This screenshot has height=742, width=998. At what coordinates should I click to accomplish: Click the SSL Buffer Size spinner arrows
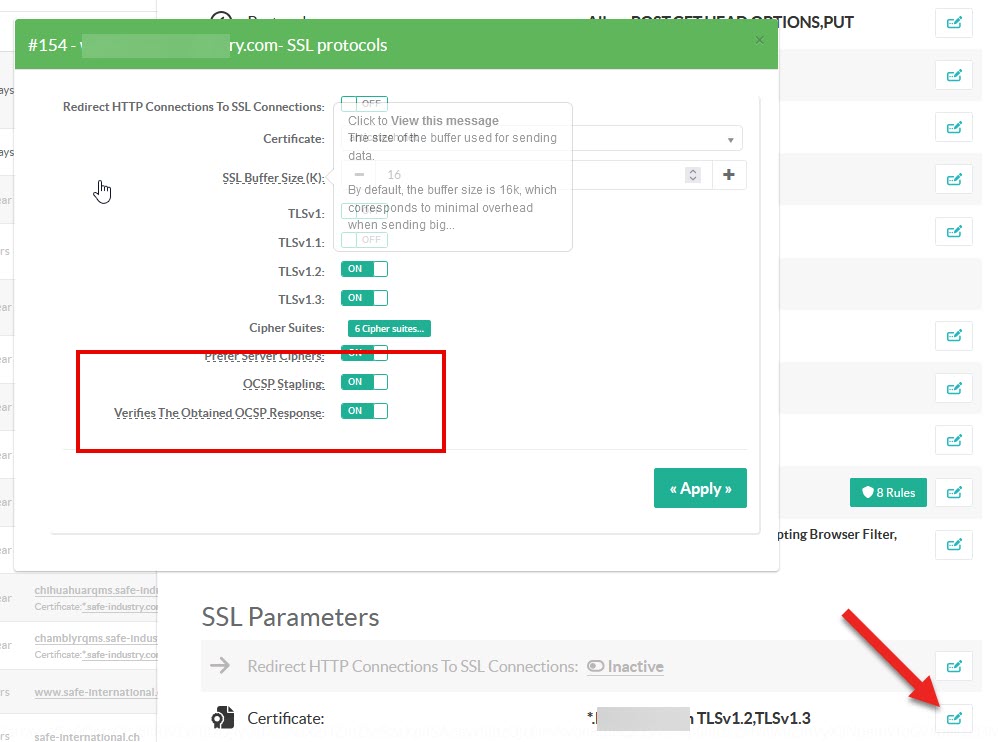[x=692, y=175]
